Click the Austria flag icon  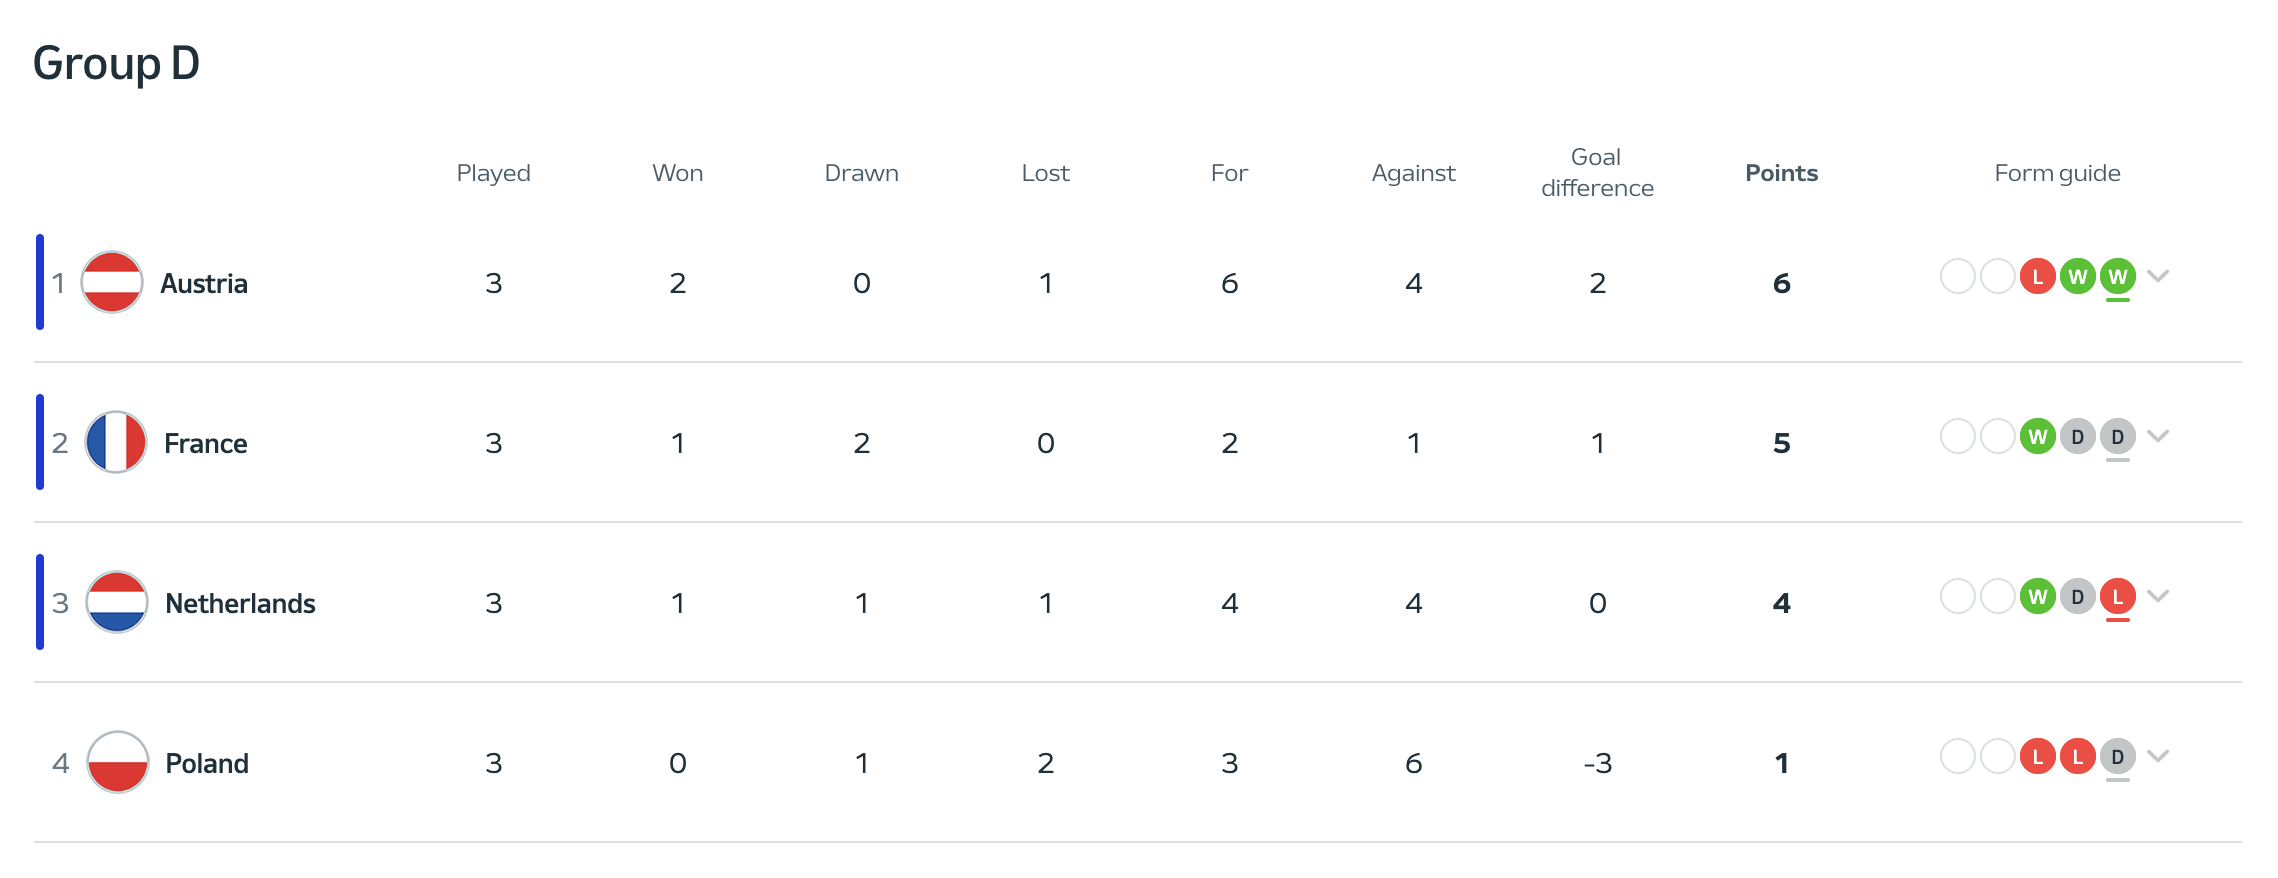point(112,282)
